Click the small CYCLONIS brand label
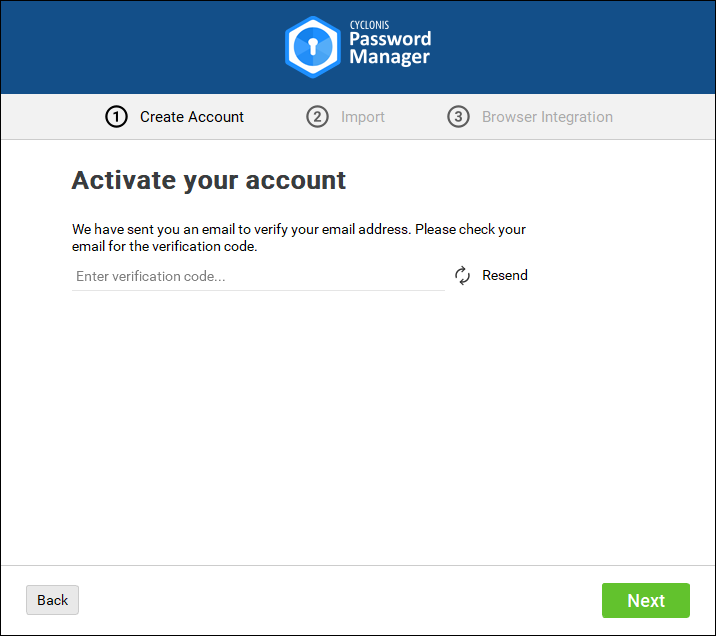The image size is (716, 636). coord(368,26)
